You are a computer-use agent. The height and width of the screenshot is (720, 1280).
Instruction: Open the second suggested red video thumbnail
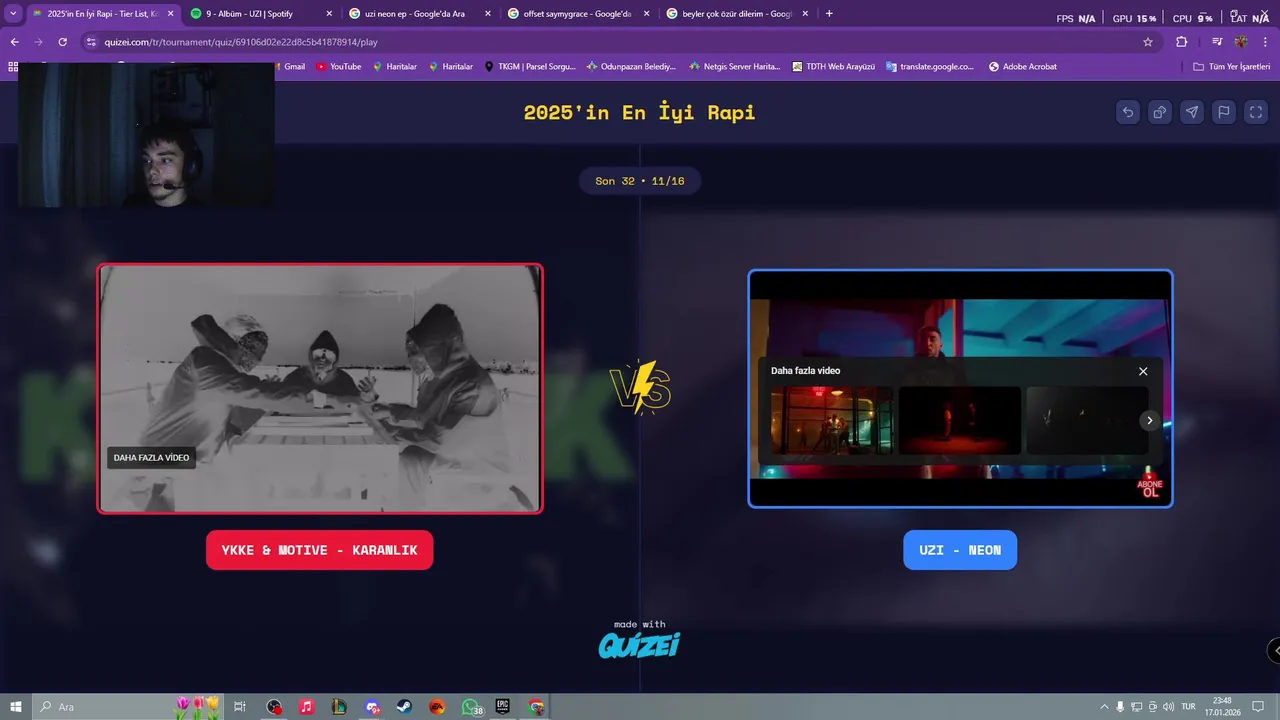click(x=960, y=420)
